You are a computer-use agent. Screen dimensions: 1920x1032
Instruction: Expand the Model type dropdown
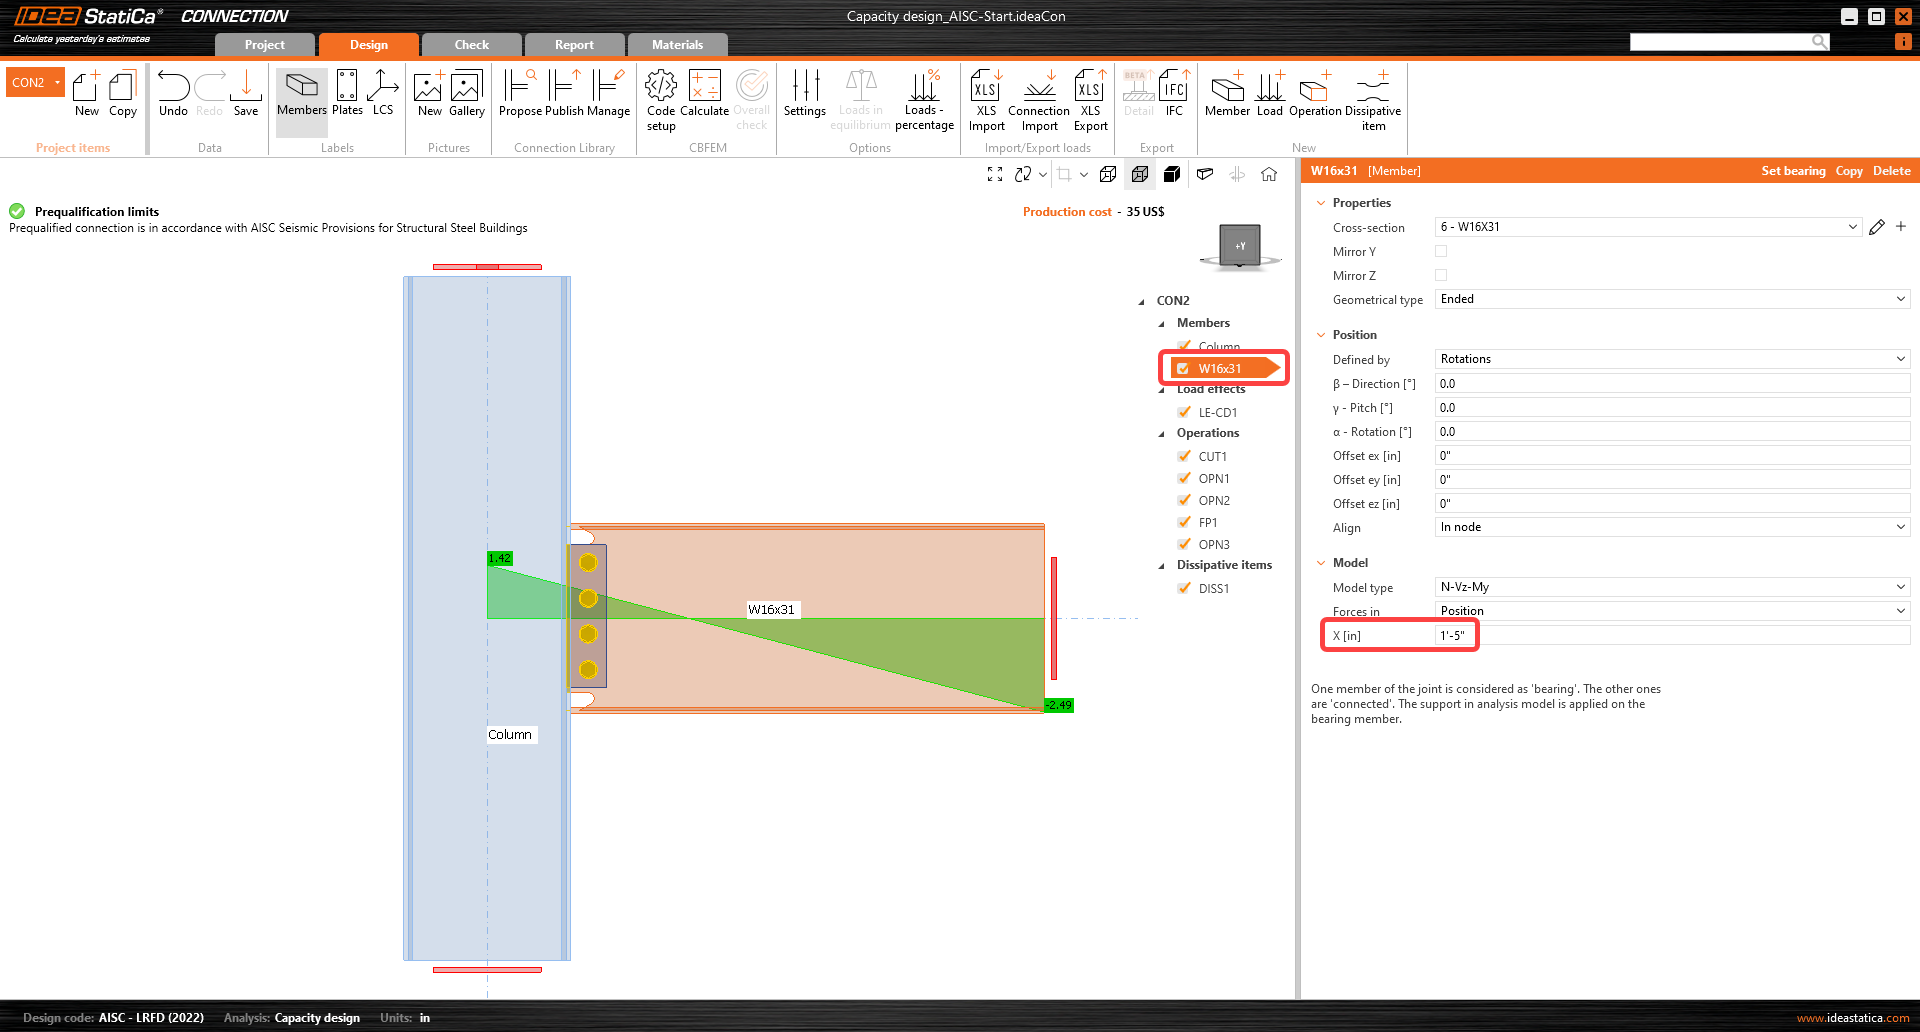click(x=1672, y=587)
